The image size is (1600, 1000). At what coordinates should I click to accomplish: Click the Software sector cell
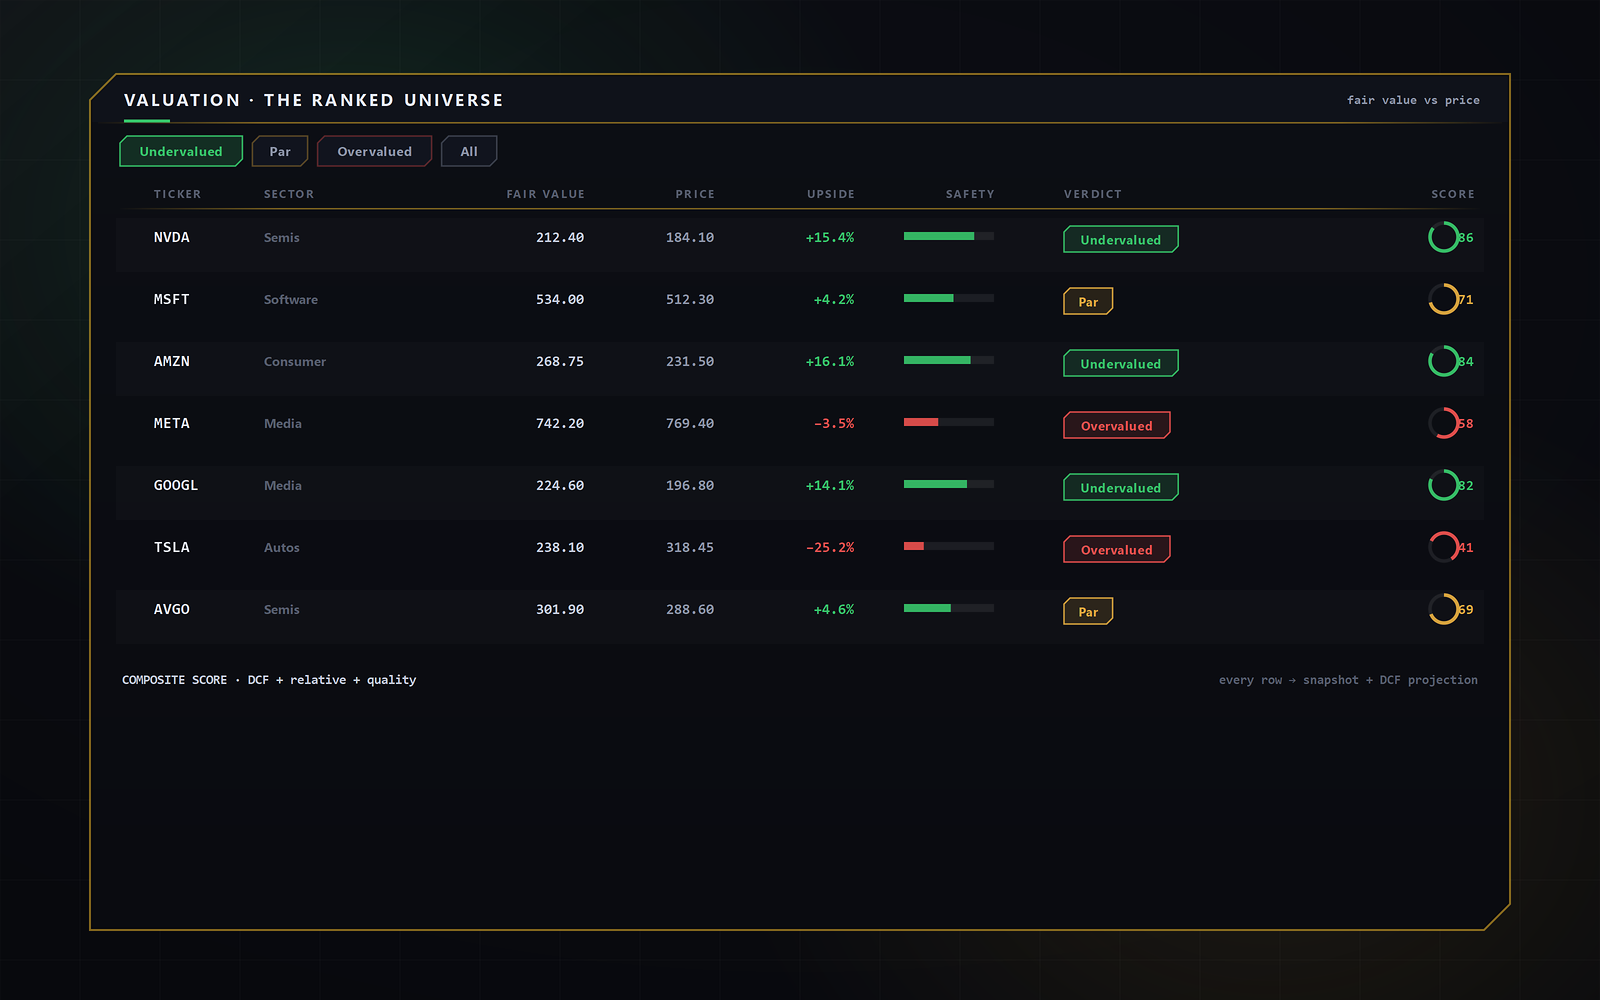pos(291,299)
